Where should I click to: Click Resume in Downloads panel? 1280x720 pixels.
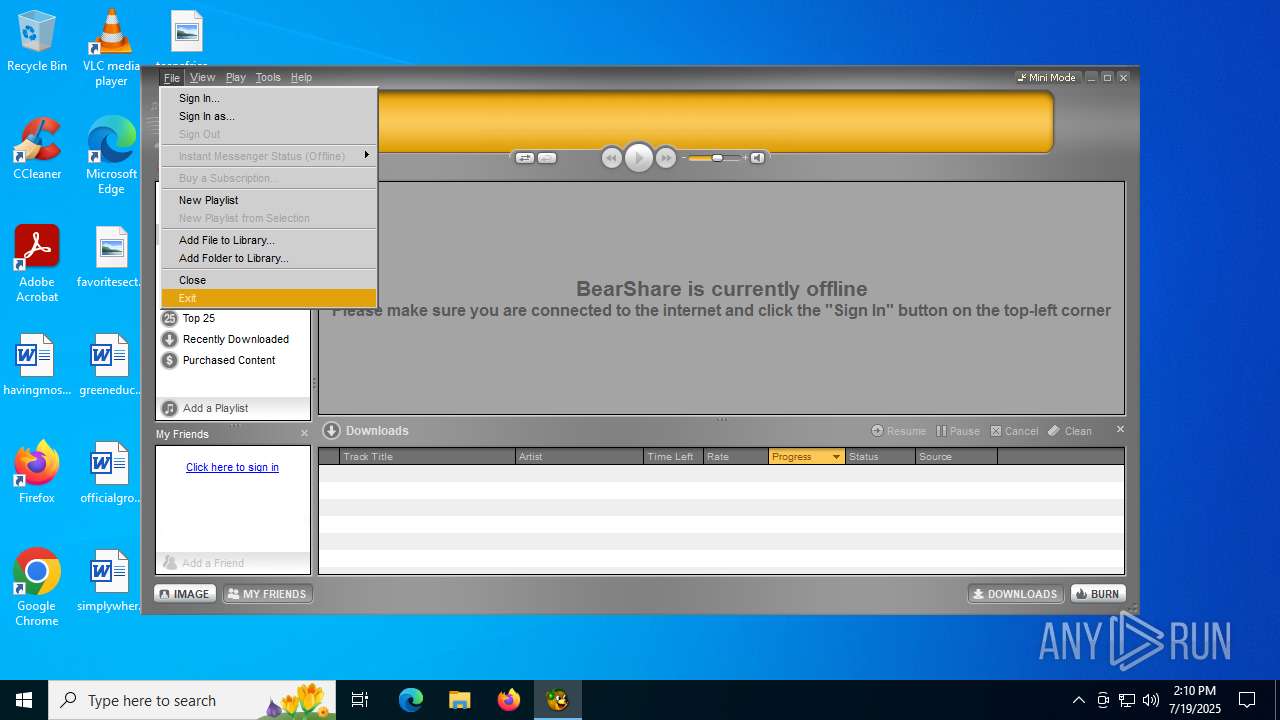898,431
